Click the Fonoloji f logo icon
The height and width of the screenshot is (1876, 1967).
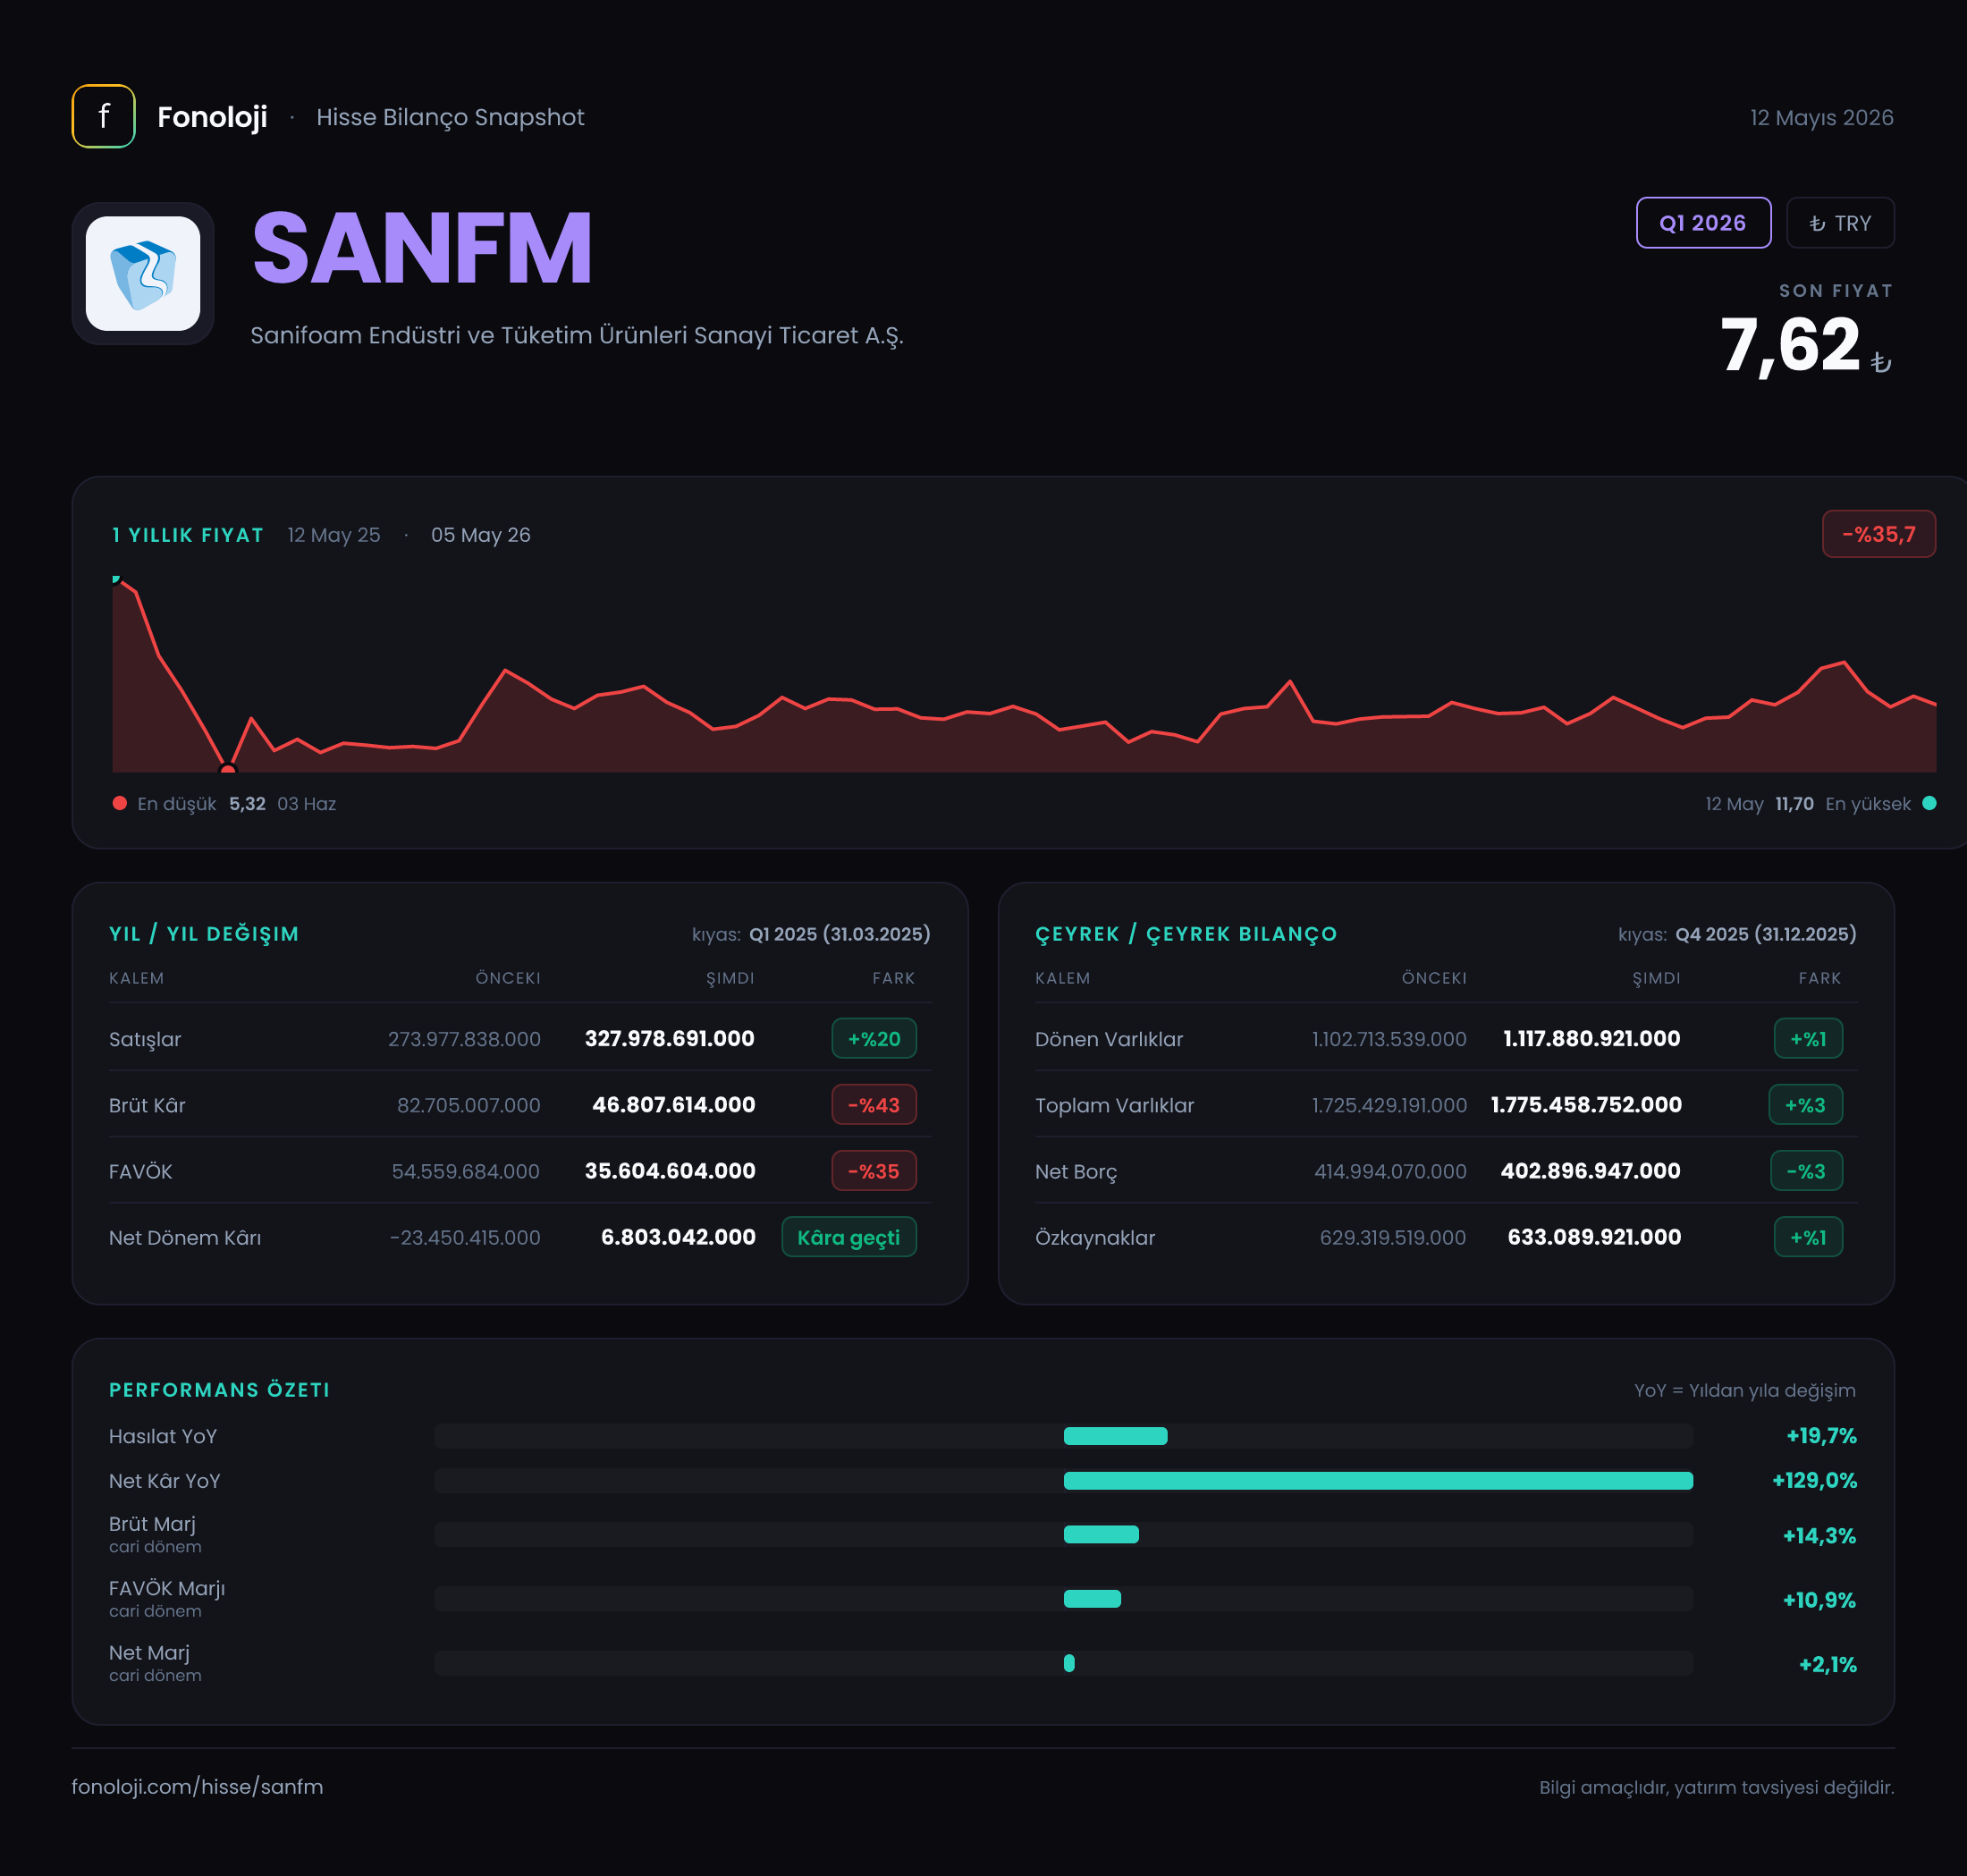pos(103,116)
